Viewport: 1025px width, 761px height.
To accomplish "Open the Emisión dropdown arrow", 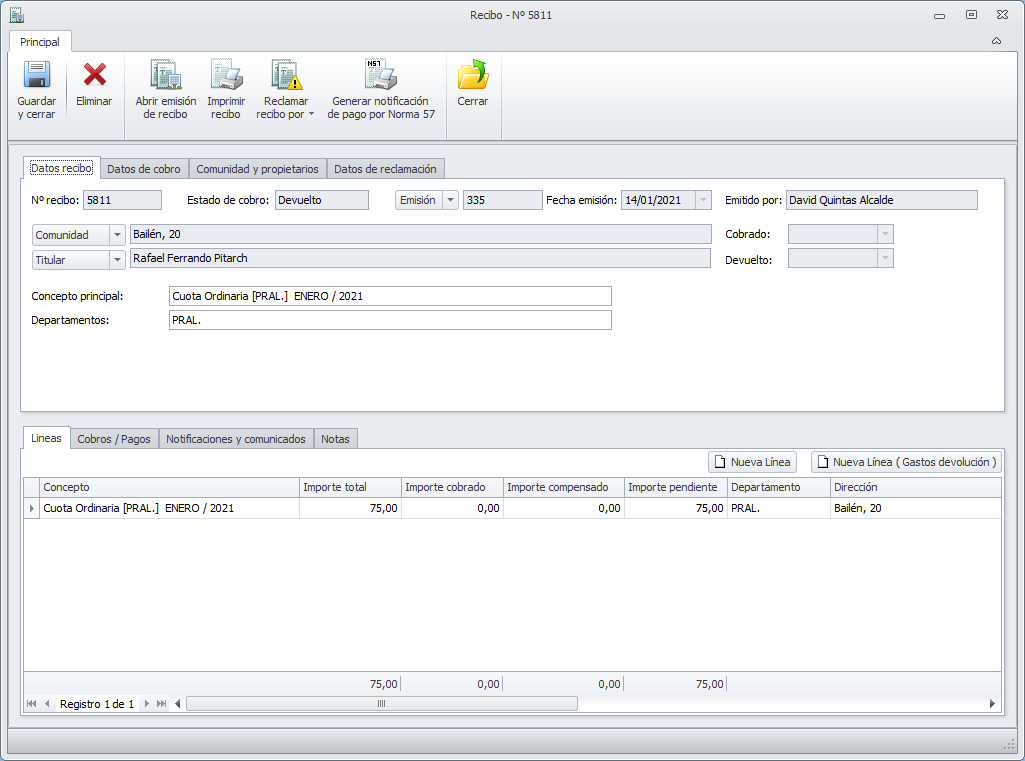I will pyautogui.click(x=450, y=200).
